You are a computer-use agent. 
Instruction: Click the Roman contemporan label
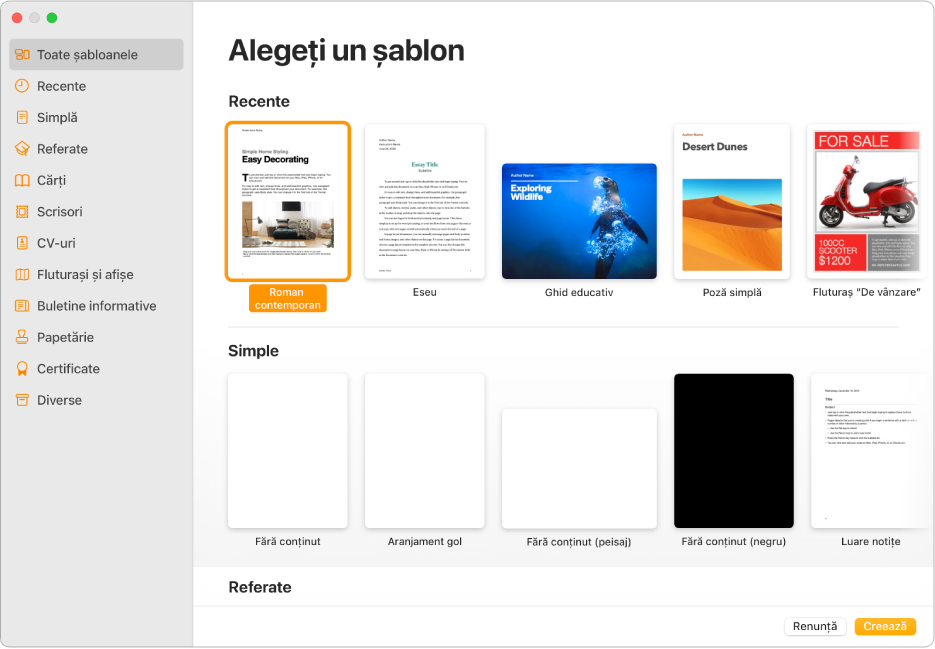(x=287, y=298)
